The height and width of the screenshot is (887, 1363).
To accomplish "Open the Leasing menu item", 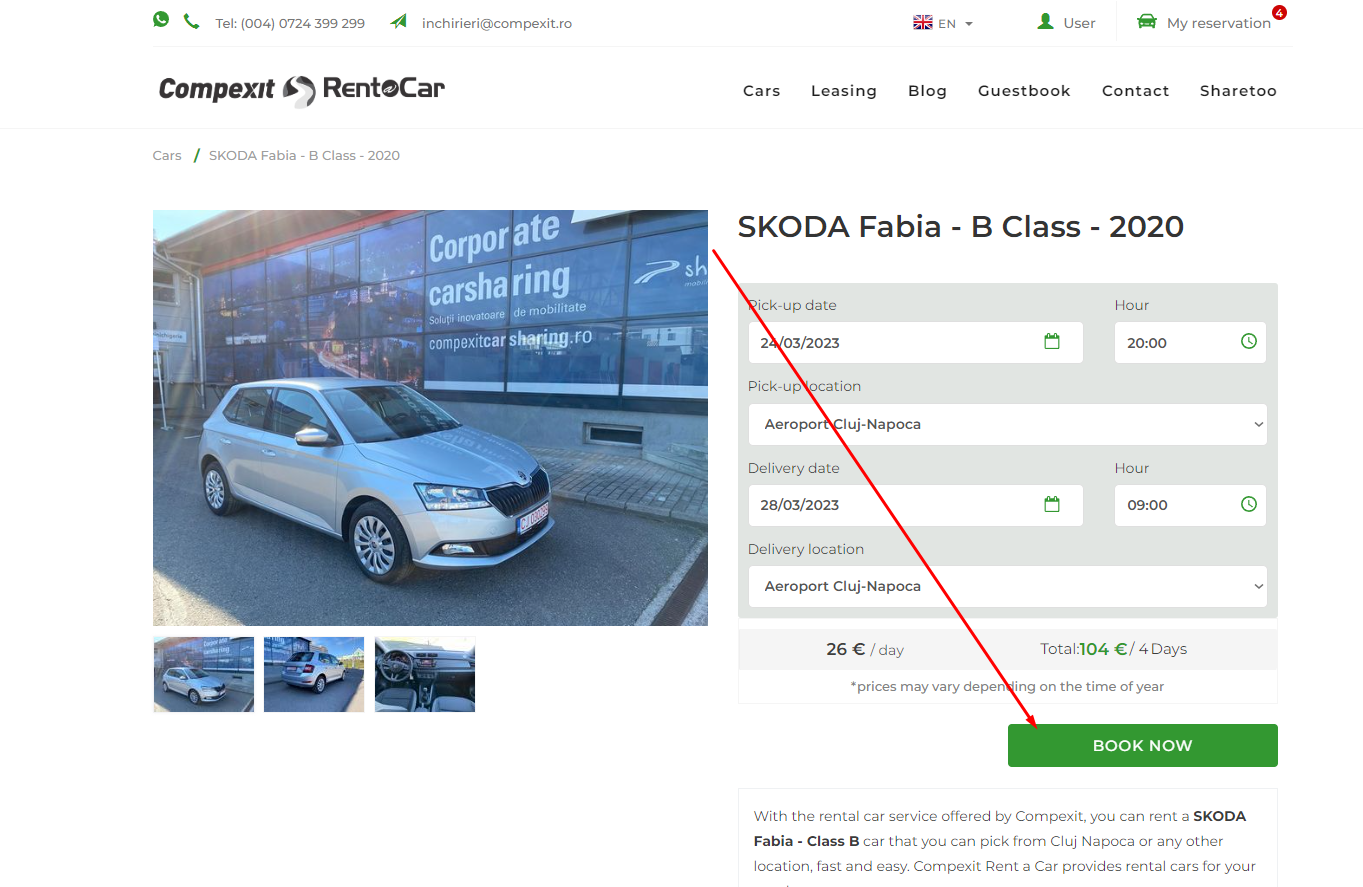I will click(844, 91).
